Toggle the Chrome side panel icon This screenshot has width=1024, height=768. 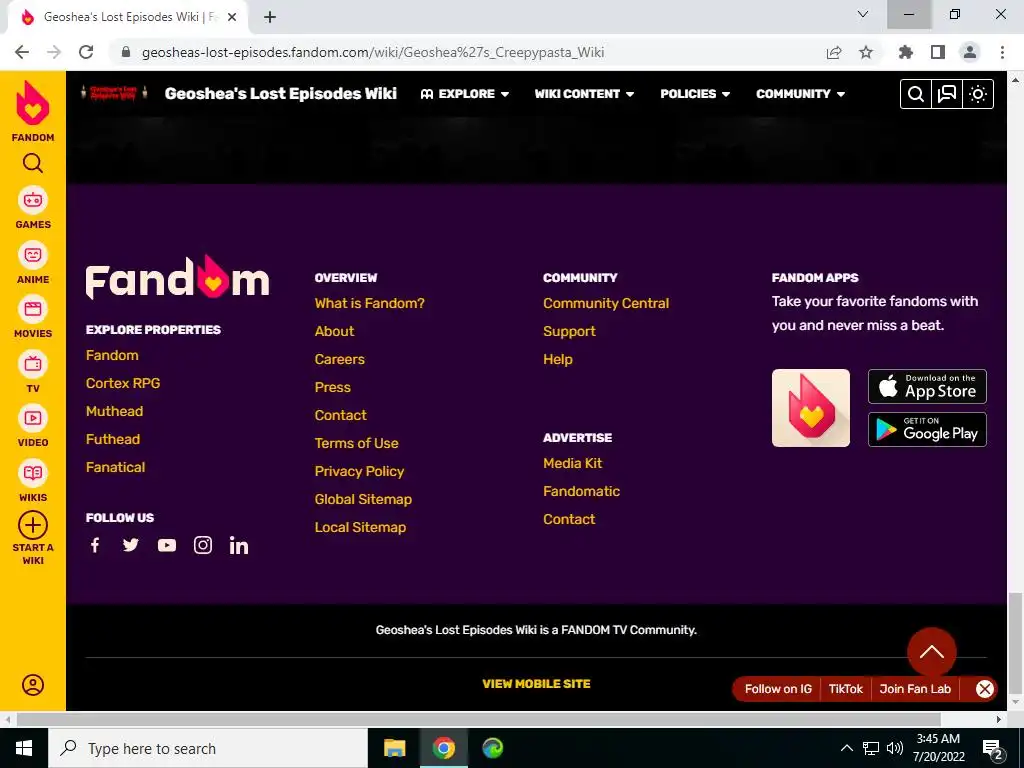click(938, 52)
